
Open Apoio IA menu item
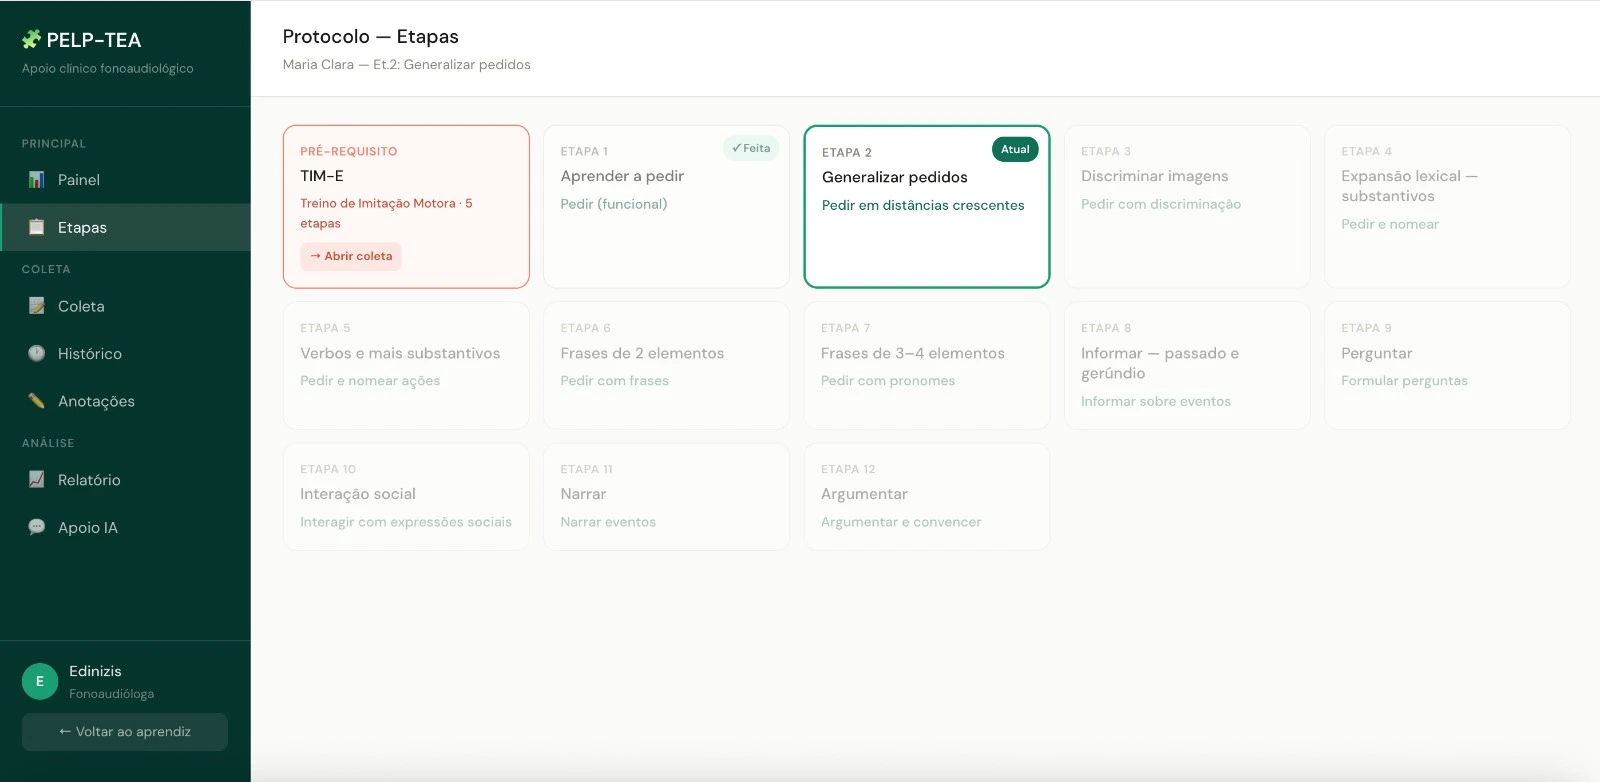(125, 527)
